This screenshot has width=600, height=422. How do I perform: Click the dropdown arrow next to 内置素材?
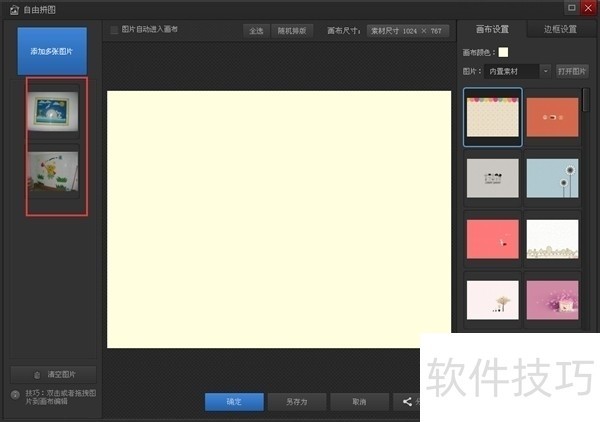click(545, 71)
